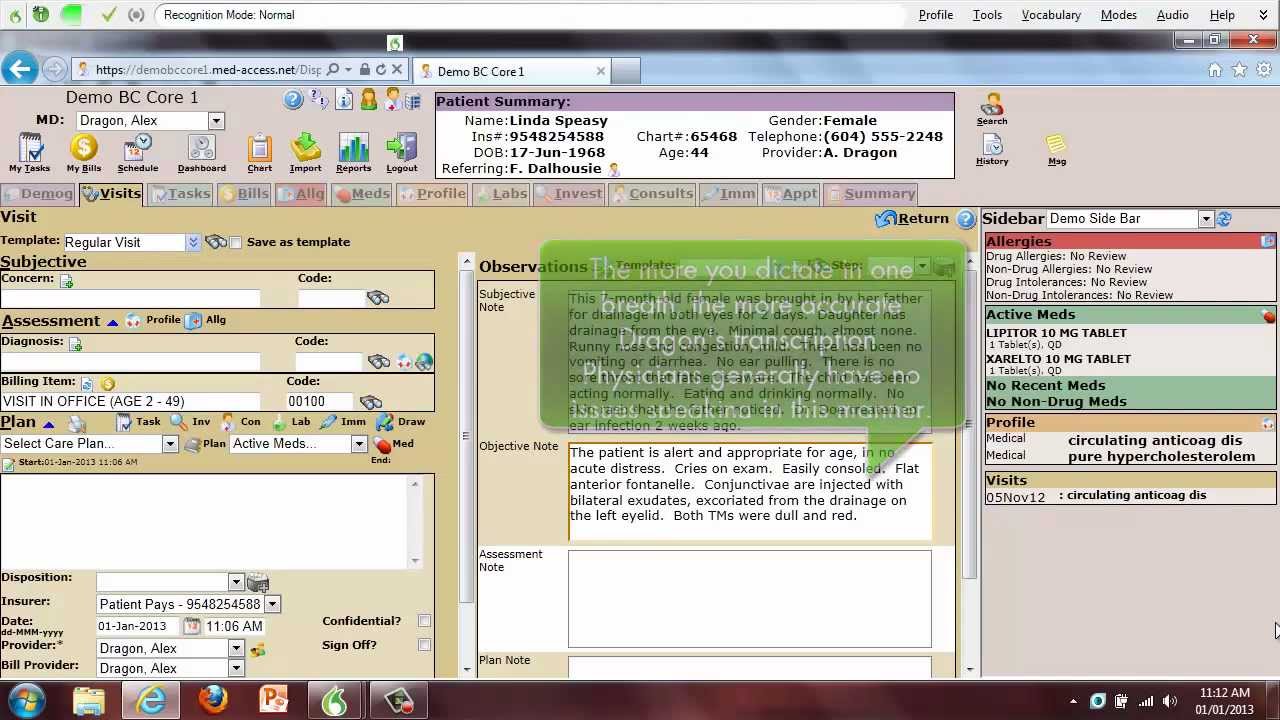This screenshot has height=720, width=1280.
Task: Open the Sidebar Demo Side Bar dropdown
Action: [x=1206, y=219]
